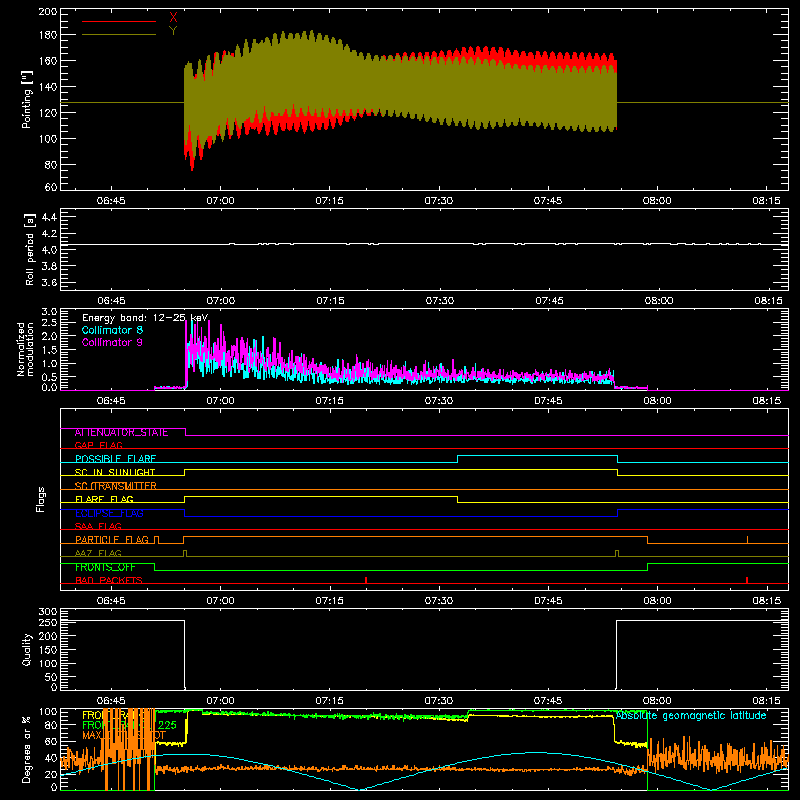
Task: Click the '150' tick on Quality axis
Action: 48,650
